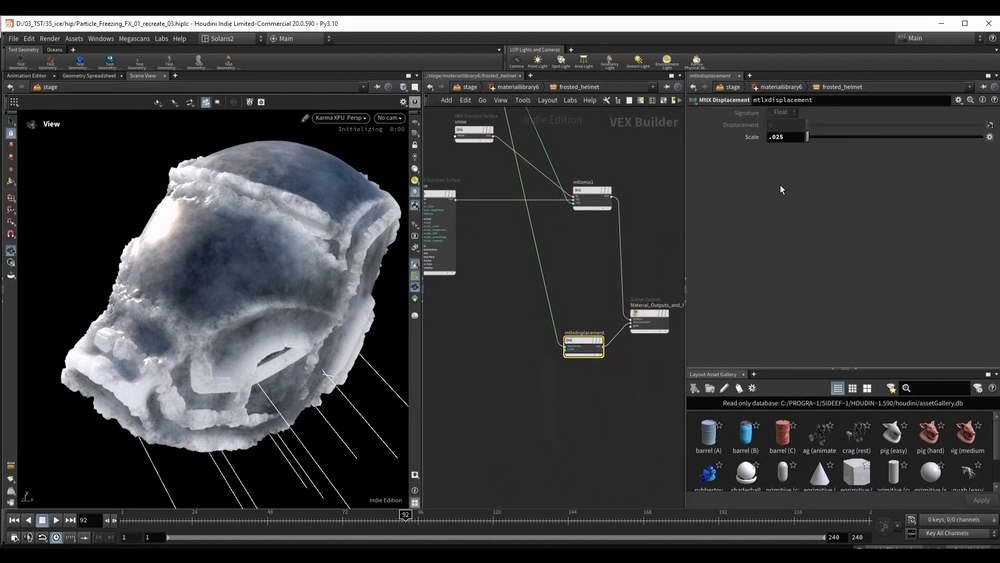This screenshot has width=1000, height=563.
Task: Open the Karma XPU Persp renderer dropdown
Action: pyautogui.click(x=341, y=118)
